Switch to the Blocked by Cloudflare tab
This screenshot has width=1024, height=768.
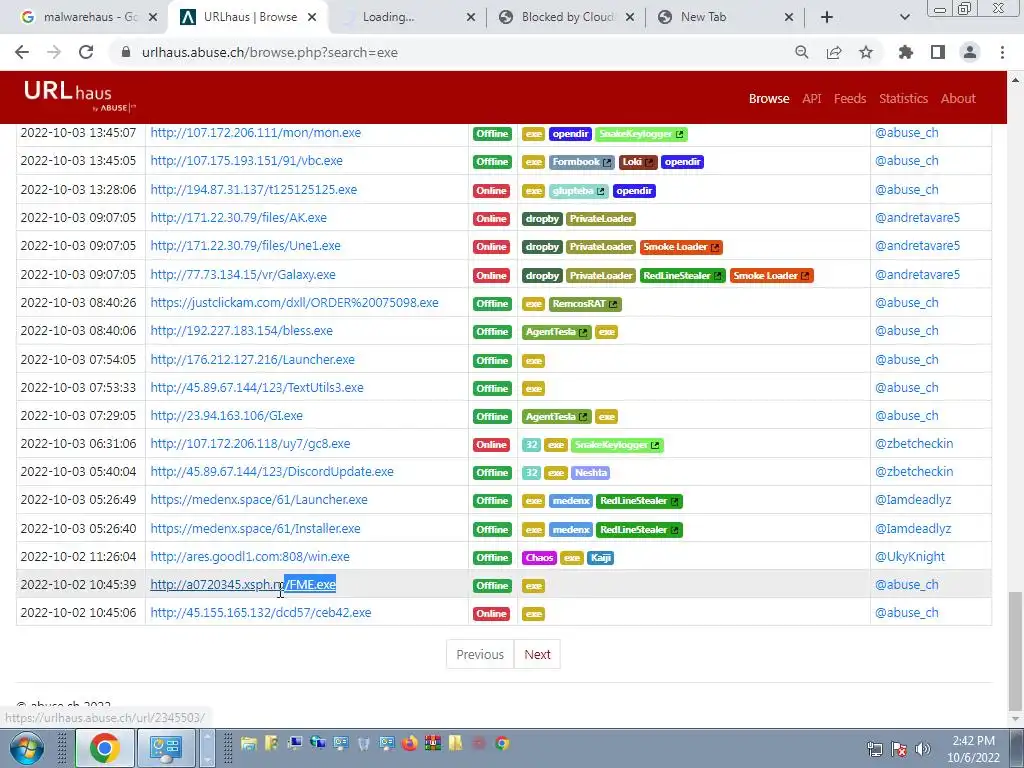[x=566, y=18]
